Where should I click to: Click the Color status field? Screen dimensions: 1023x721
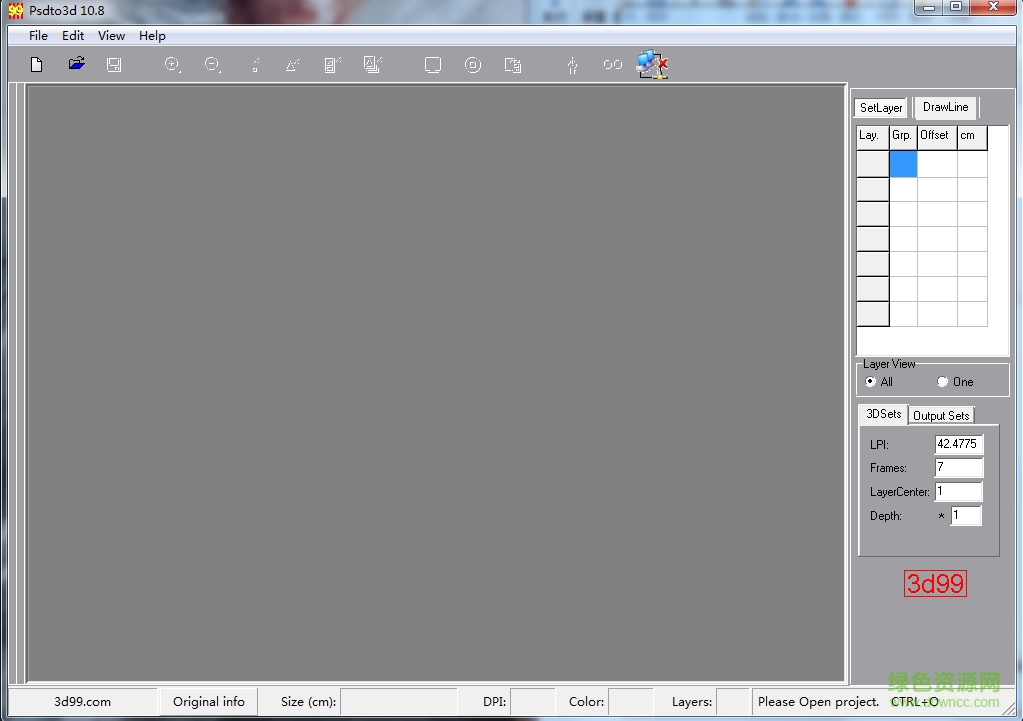(630, 702)
